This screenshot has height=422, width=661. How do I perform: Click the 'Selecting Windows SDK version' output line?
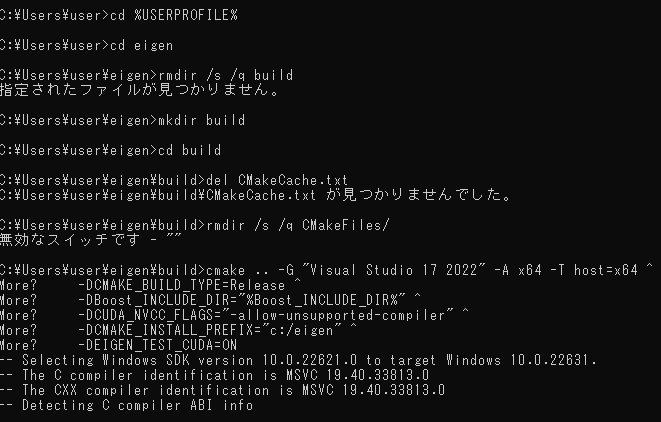(x=298, y=360)
